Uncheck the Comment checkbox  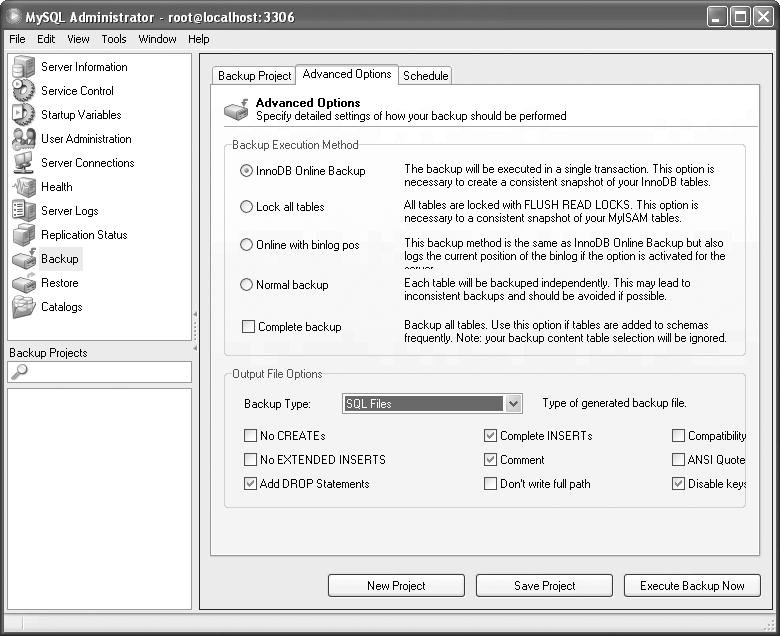tap(490, 459)
